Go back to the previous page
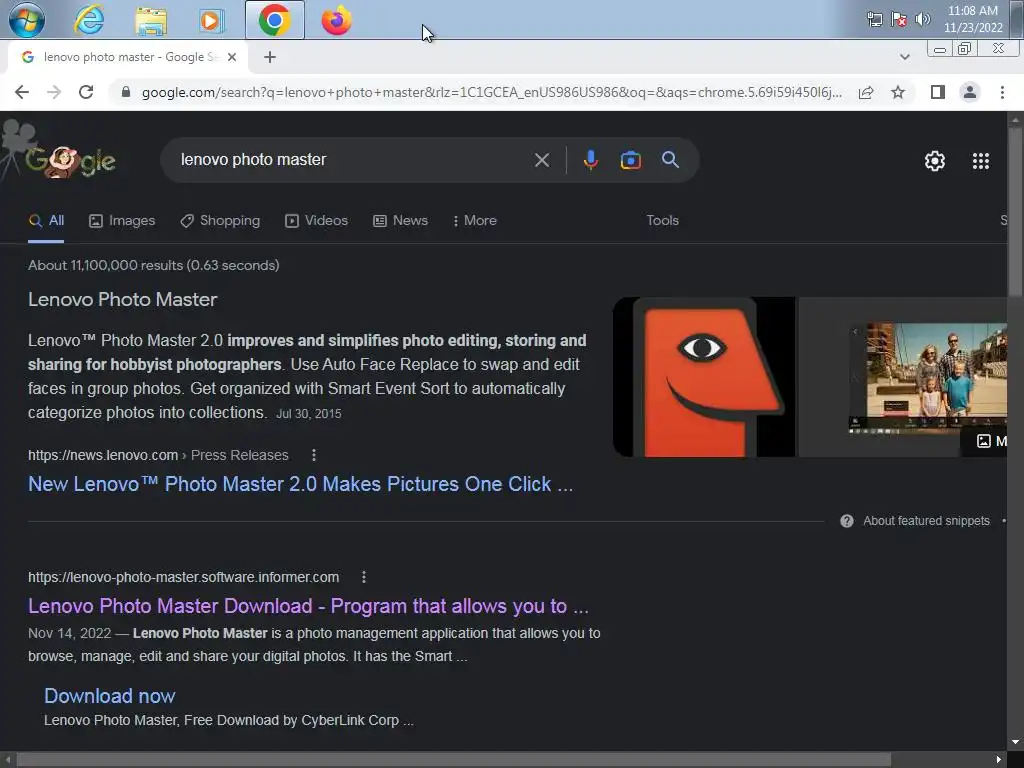 [x=22, y=92]
